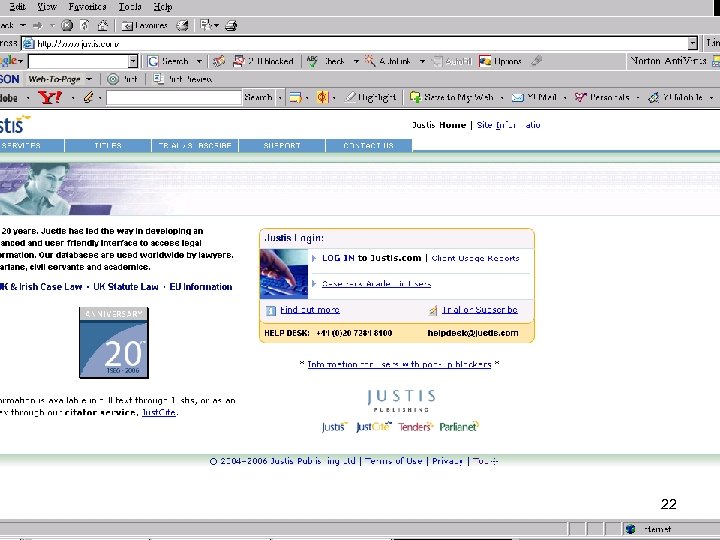Expand the address bar URL dropdown
Viewport: 720px width, 540px height.
point(692,44)
